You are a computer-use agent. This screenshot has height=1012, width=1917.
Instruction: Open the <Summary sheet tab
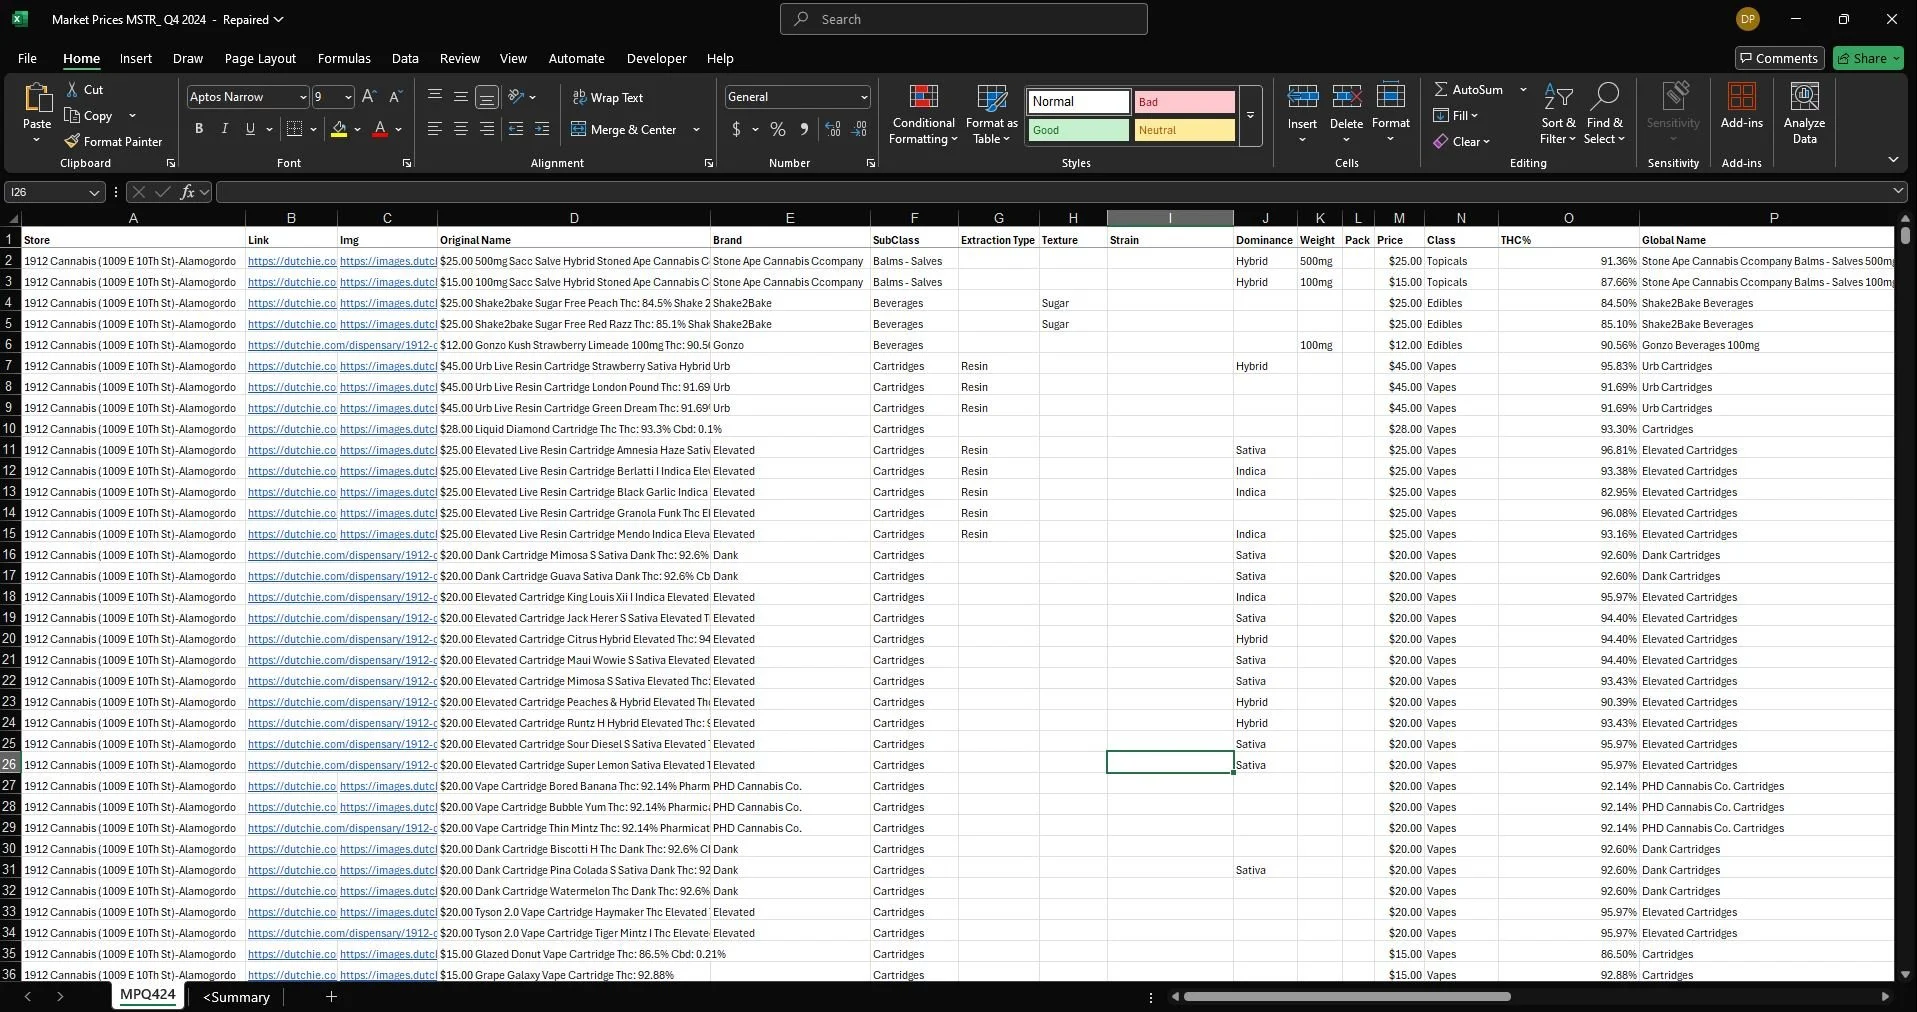coord(236,996)
